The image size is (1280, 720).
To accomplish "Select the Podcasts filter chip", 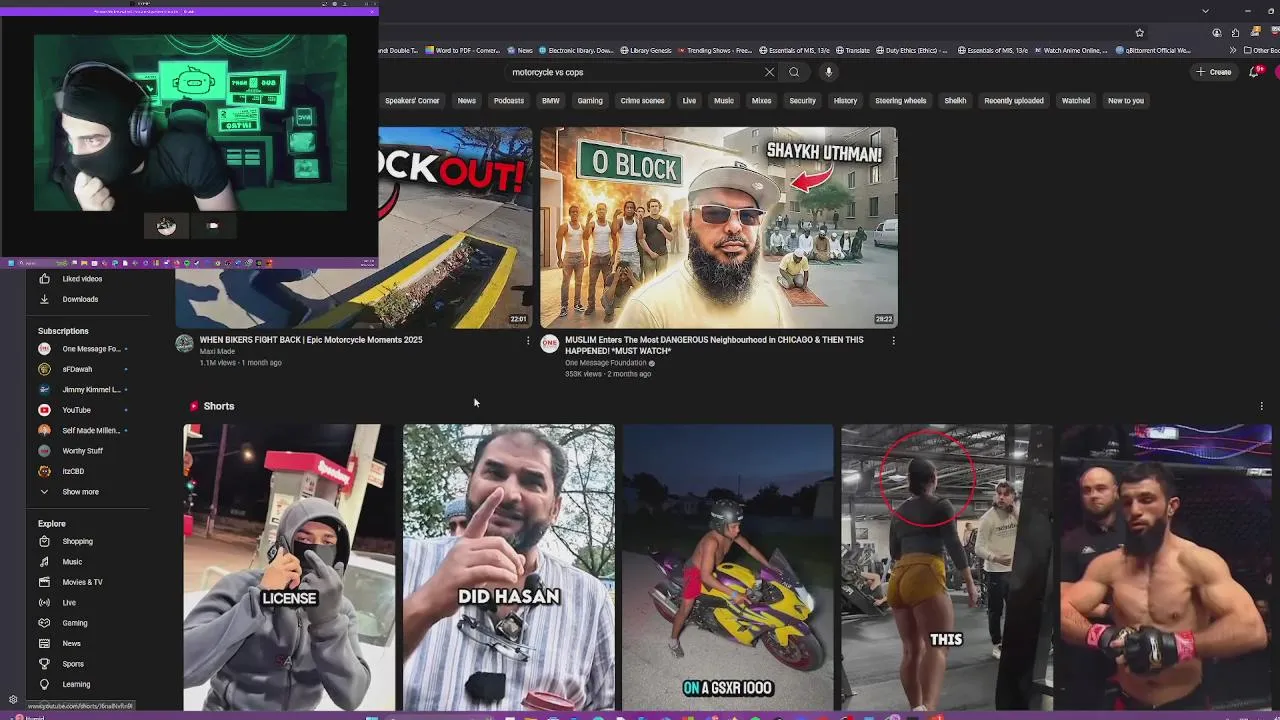I will coord(508,100).
